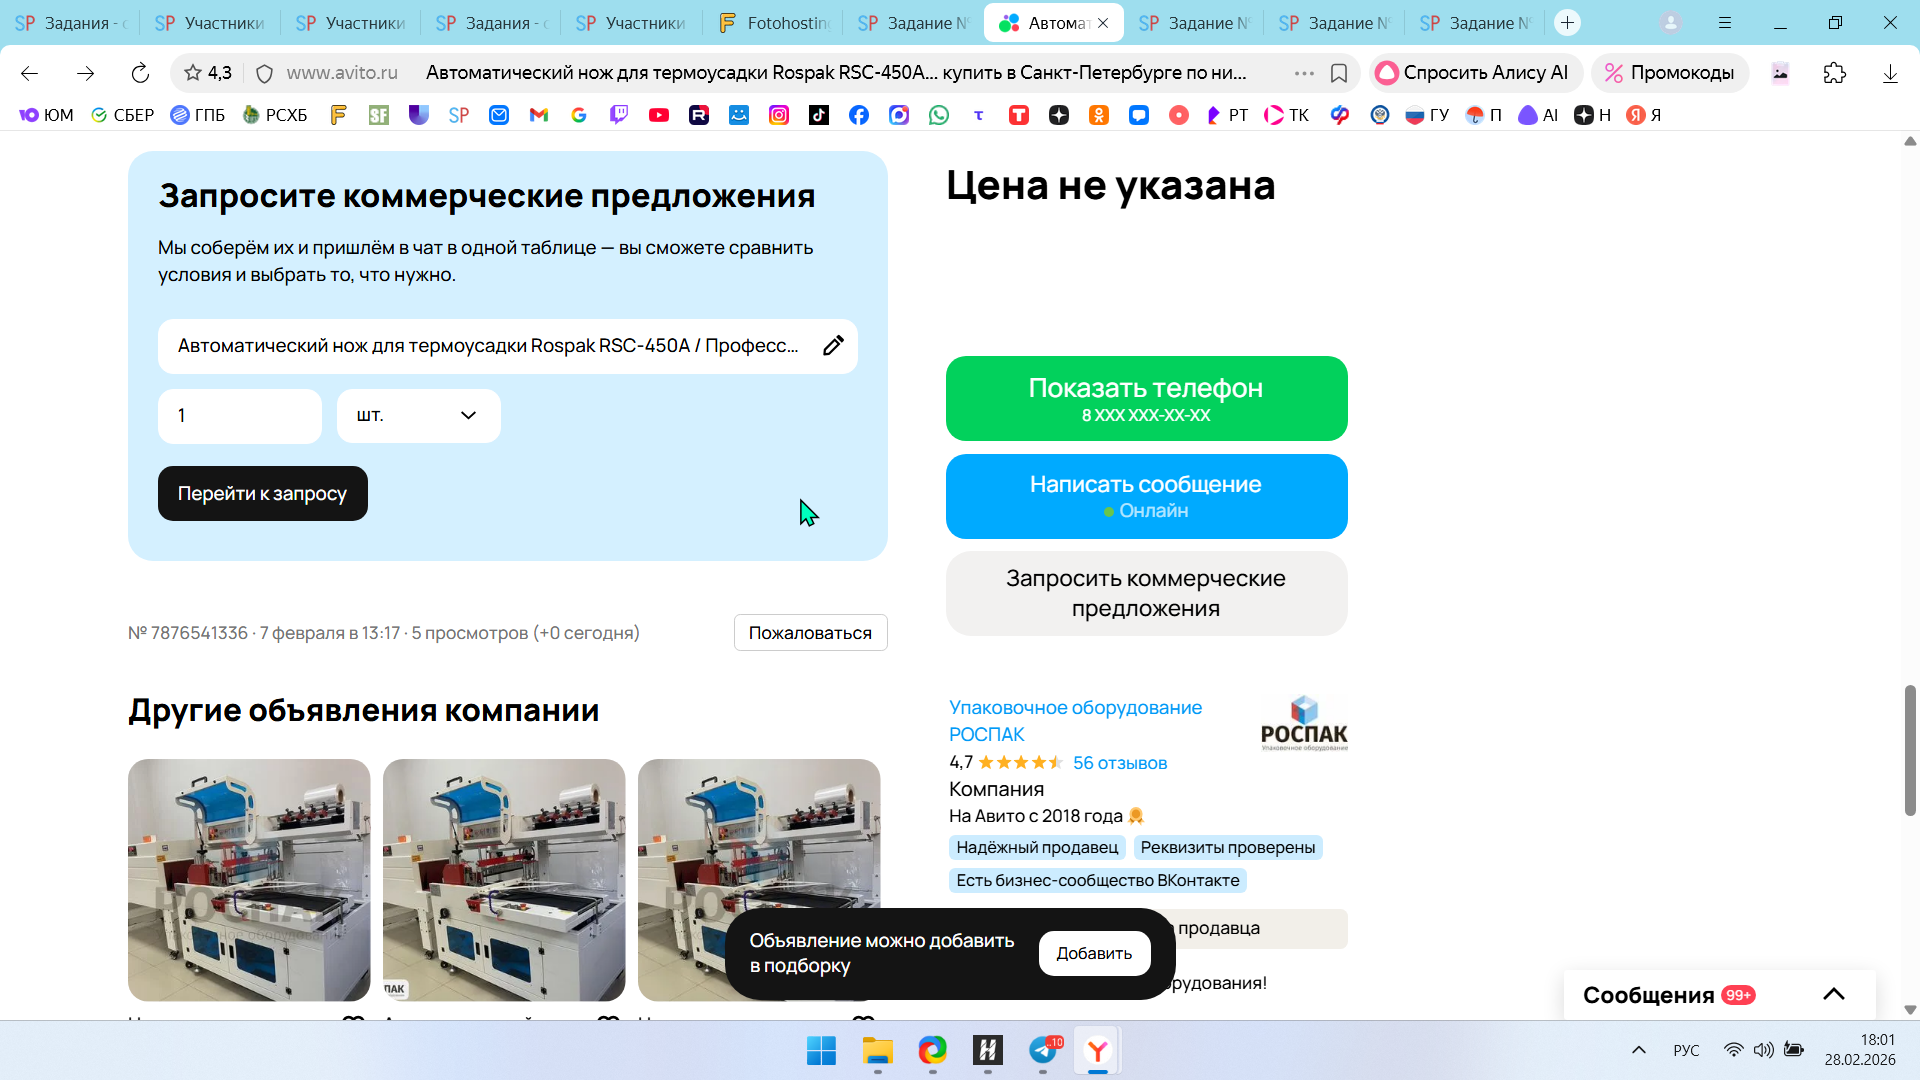Viewport: 1920px width, 1080px height.
Task: Reload the page with refresh icon
Action: (140, 73)
